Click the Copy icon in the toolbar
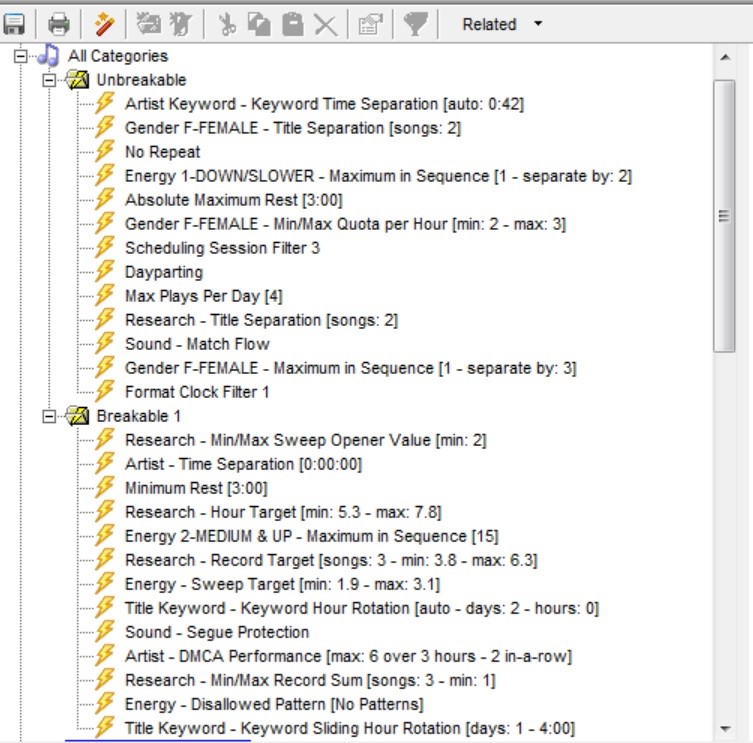Viewport: 753px width, 743px height. click(259, 24)
